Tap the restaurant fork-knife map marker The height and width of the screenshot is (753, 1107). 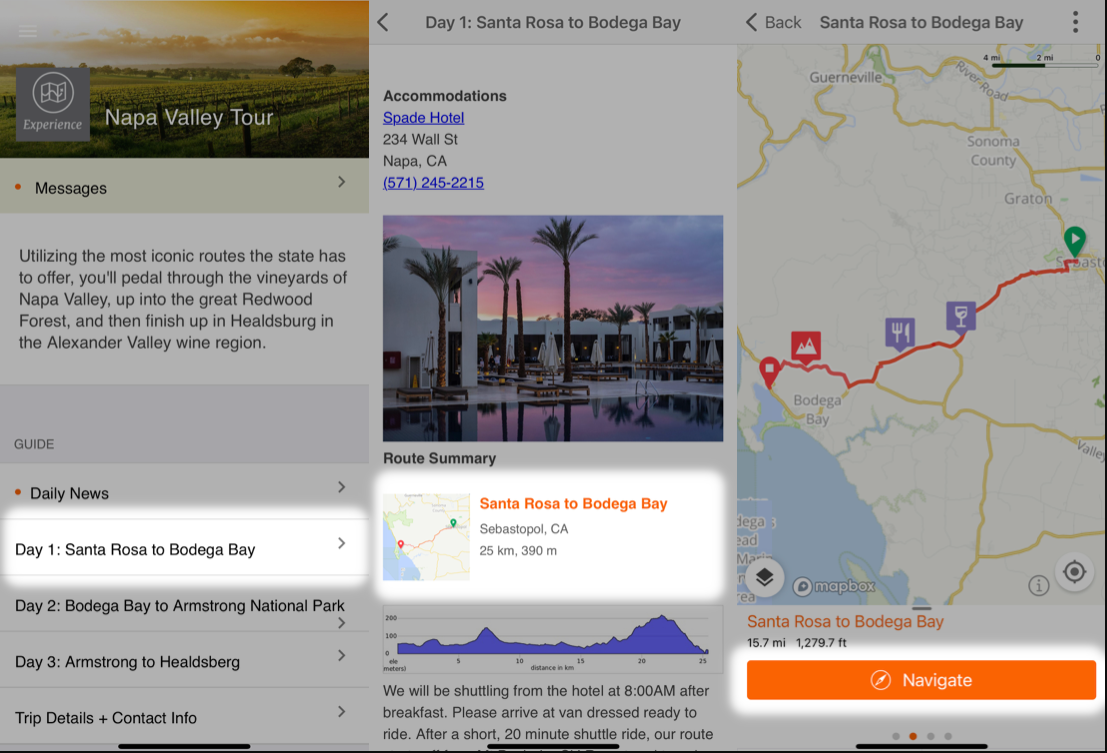click(x=900, y=332)
